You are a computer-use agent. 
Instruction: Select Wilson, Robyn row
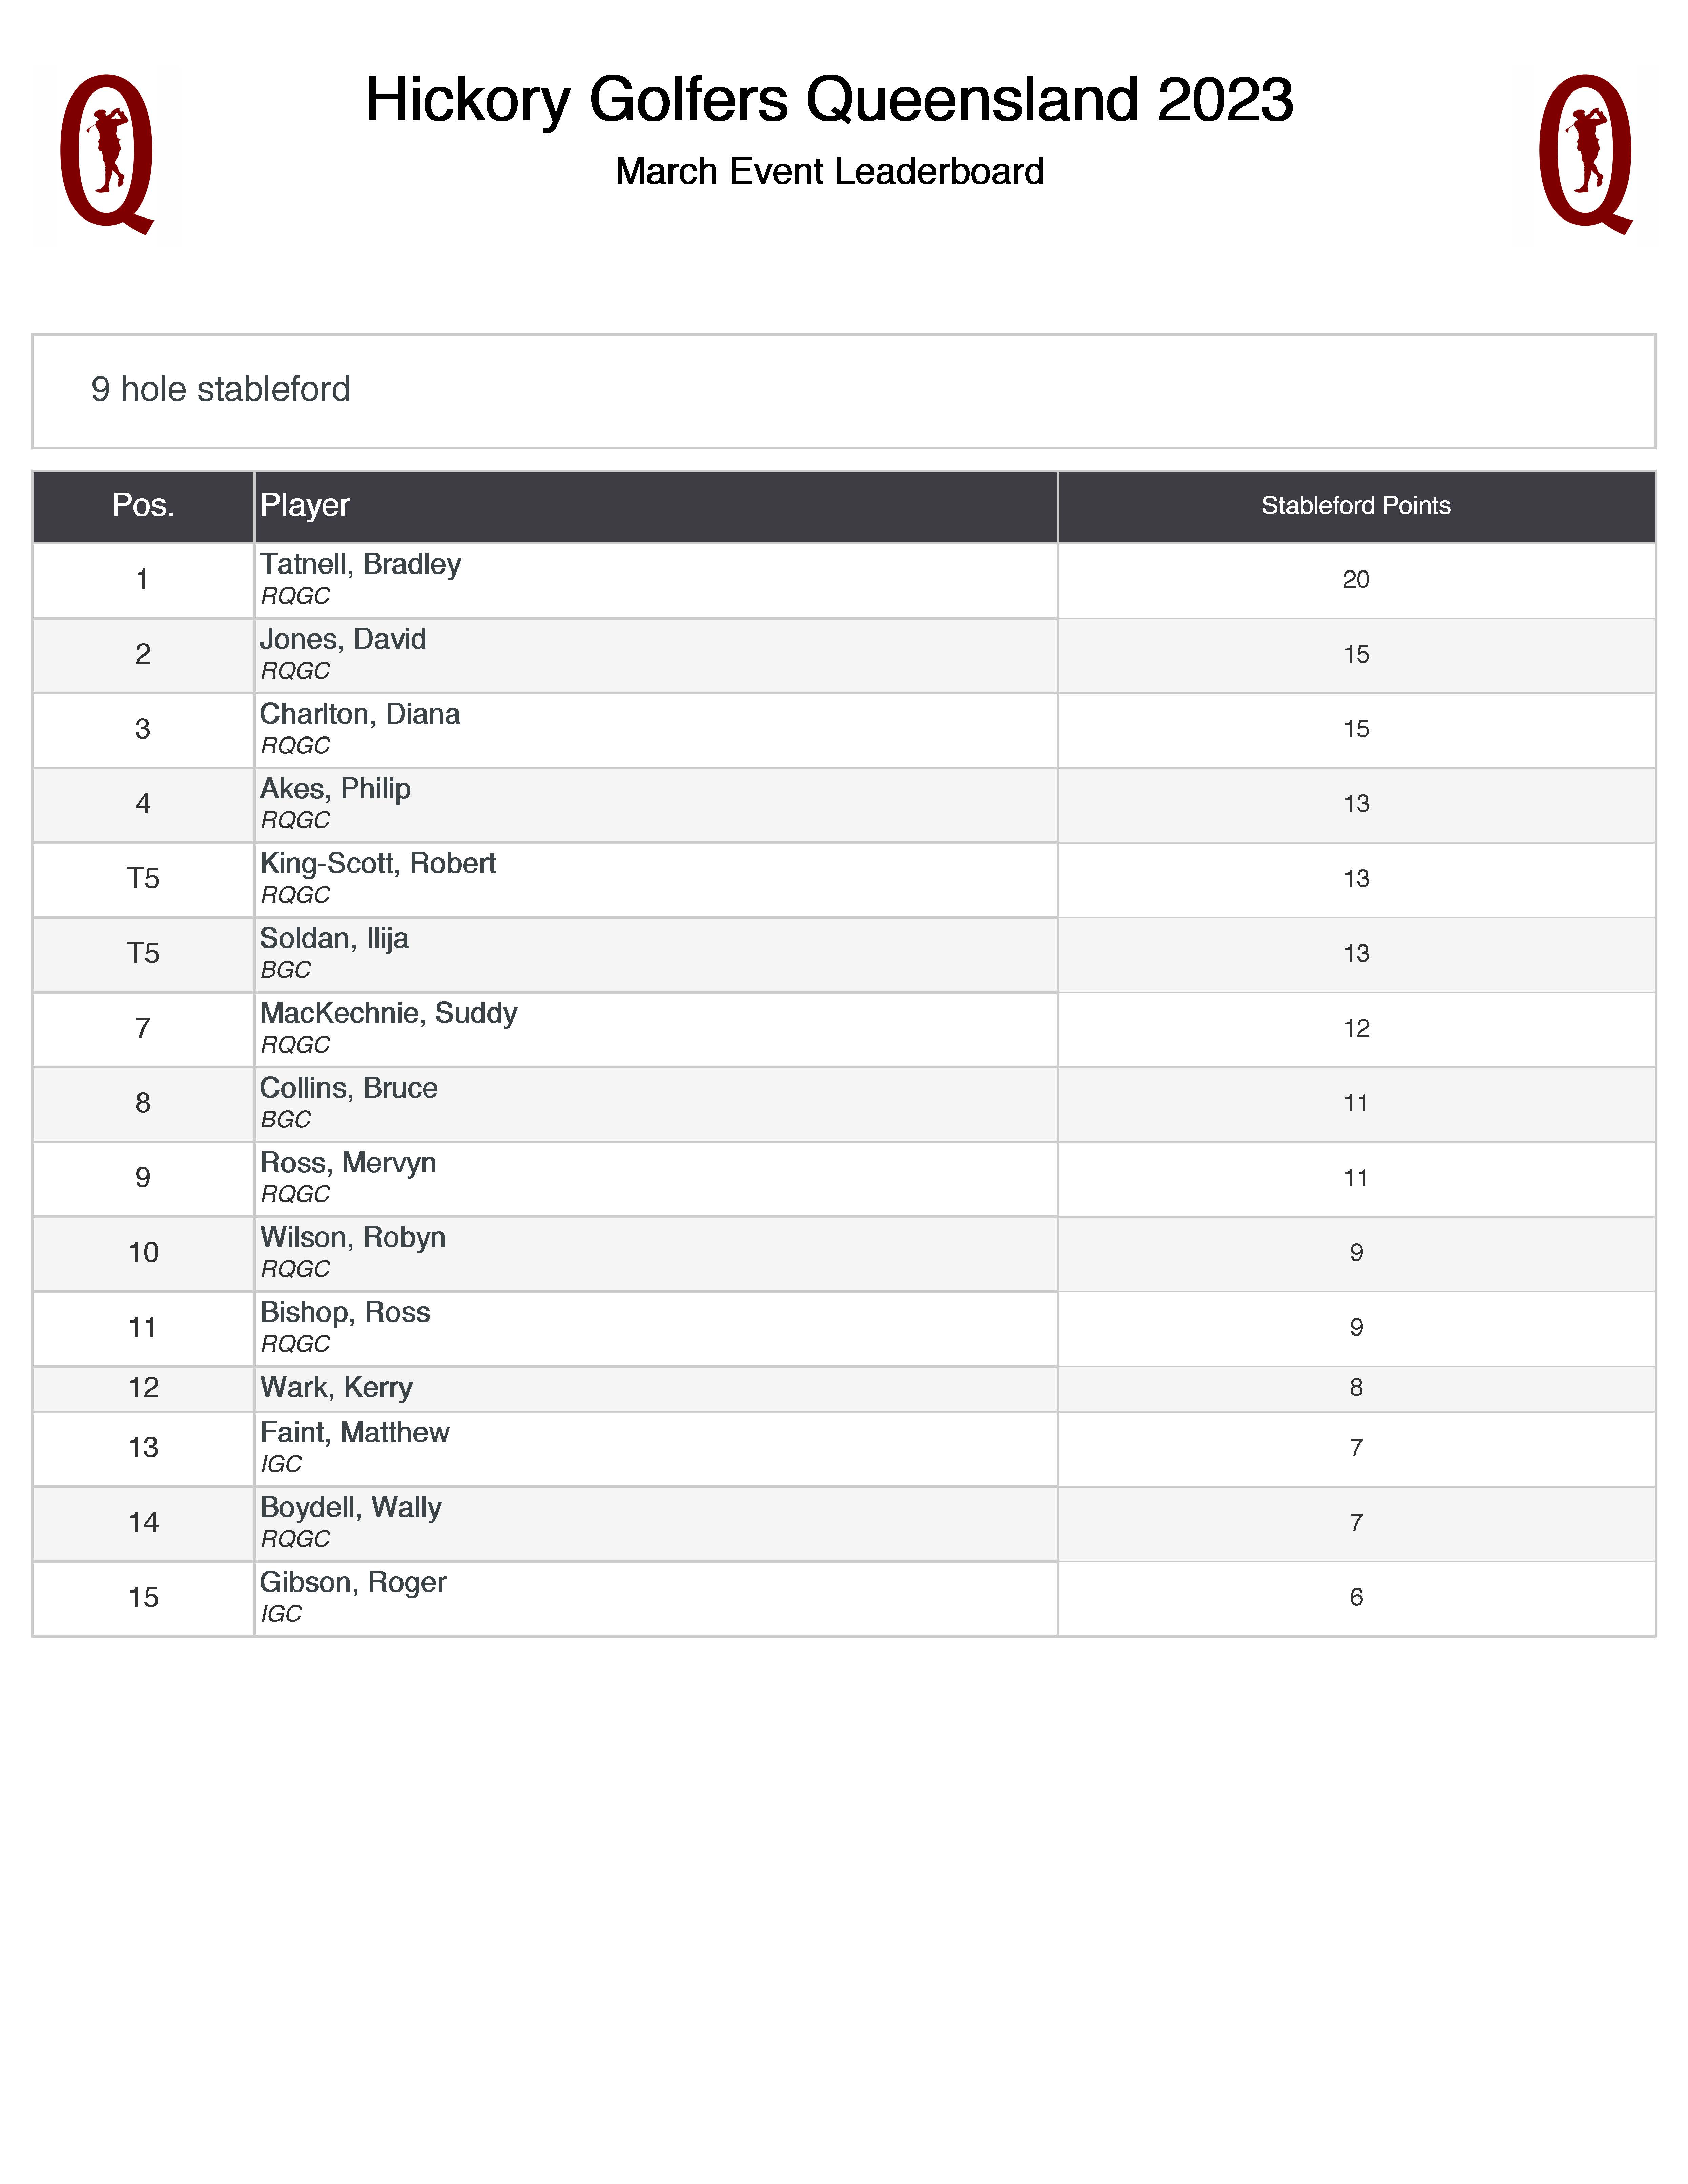tap(352, 1238)
